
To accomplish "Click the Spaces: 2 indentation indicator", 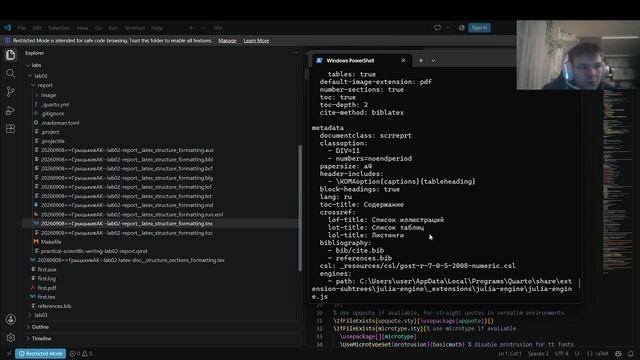I will 538,353.
